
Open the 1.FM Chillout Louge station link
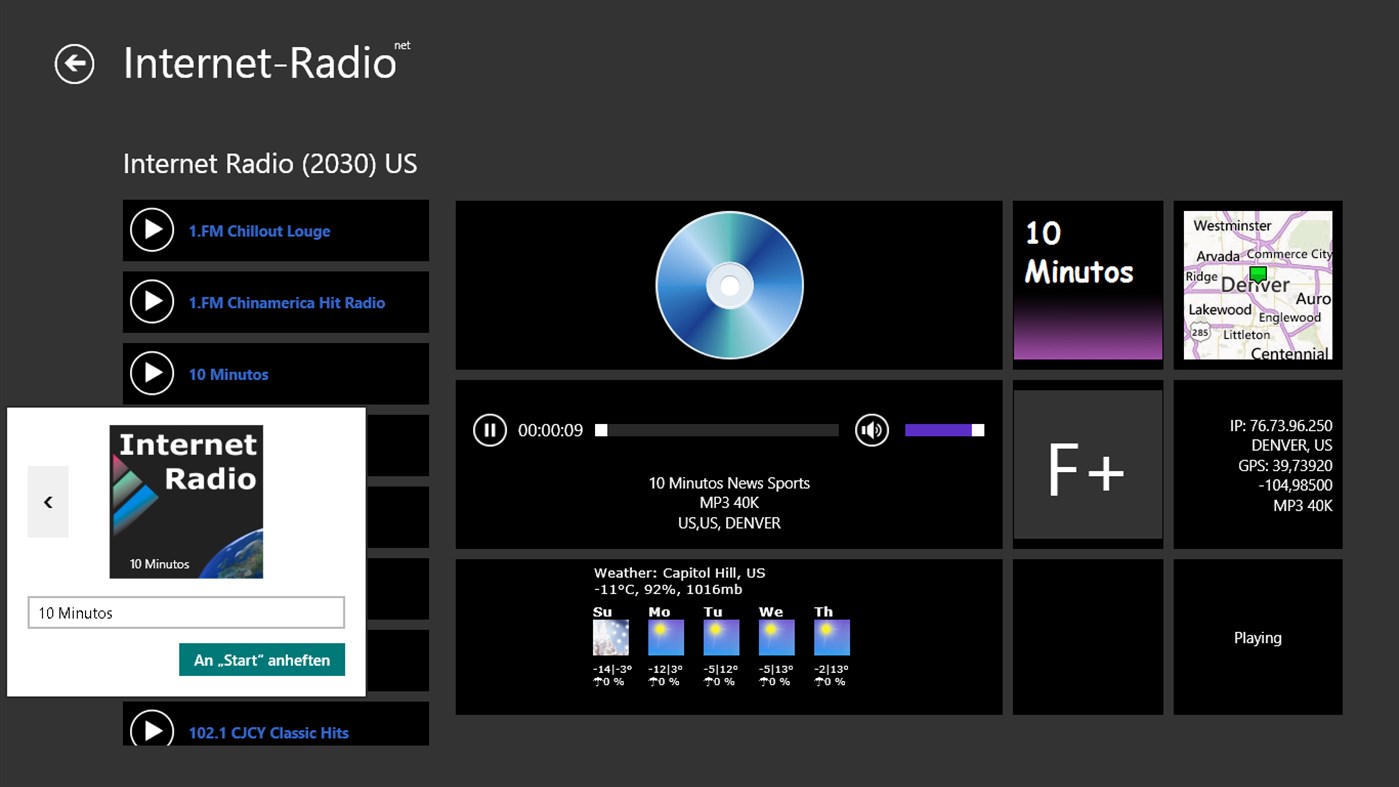click(x=260, y=230)
